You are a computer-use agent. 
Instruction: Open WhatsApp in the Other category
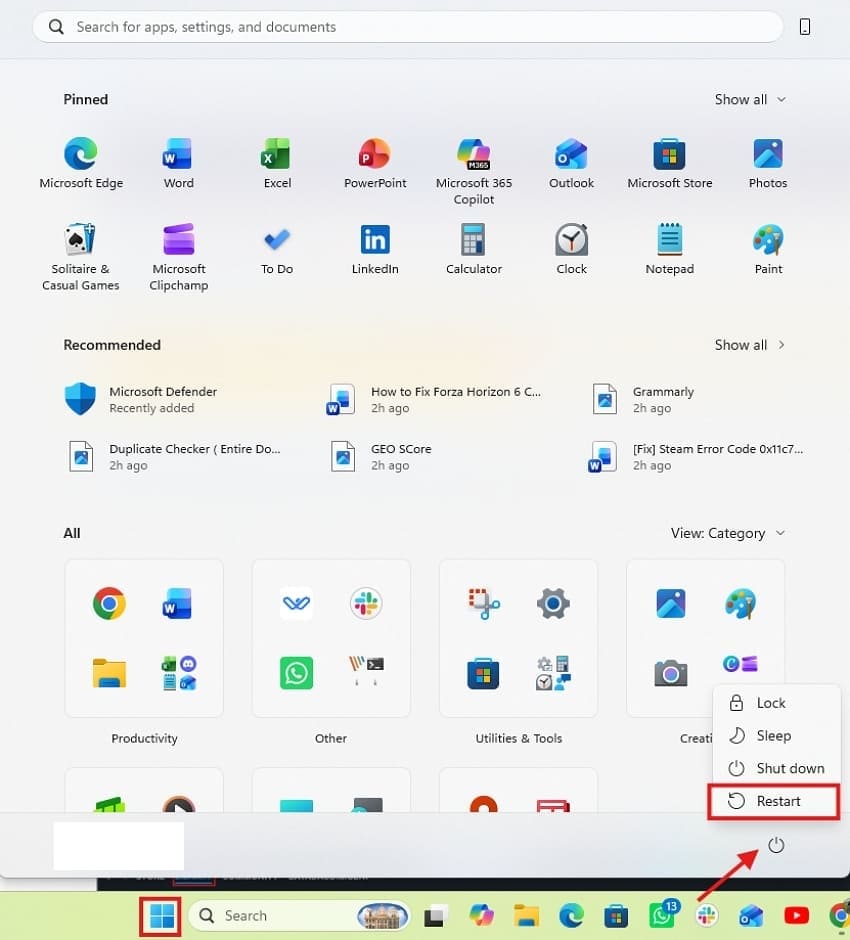pos(296,673)
